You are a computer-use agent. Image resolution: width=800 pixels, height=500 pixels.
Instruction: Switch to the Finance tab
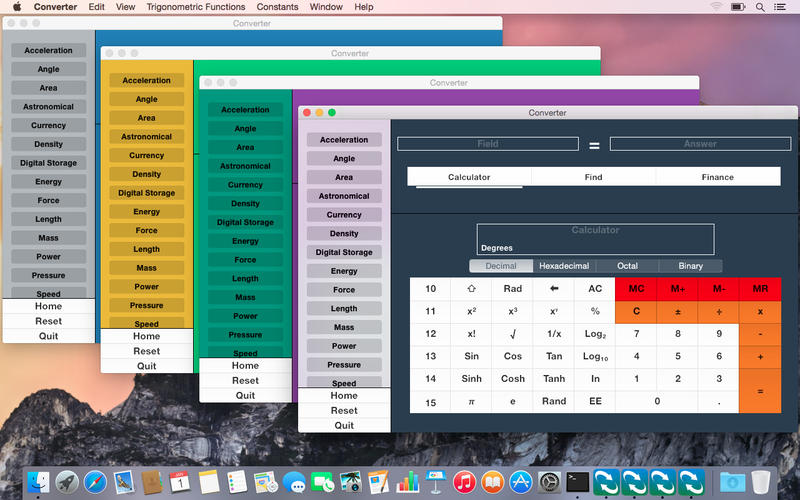pos(718,177)
